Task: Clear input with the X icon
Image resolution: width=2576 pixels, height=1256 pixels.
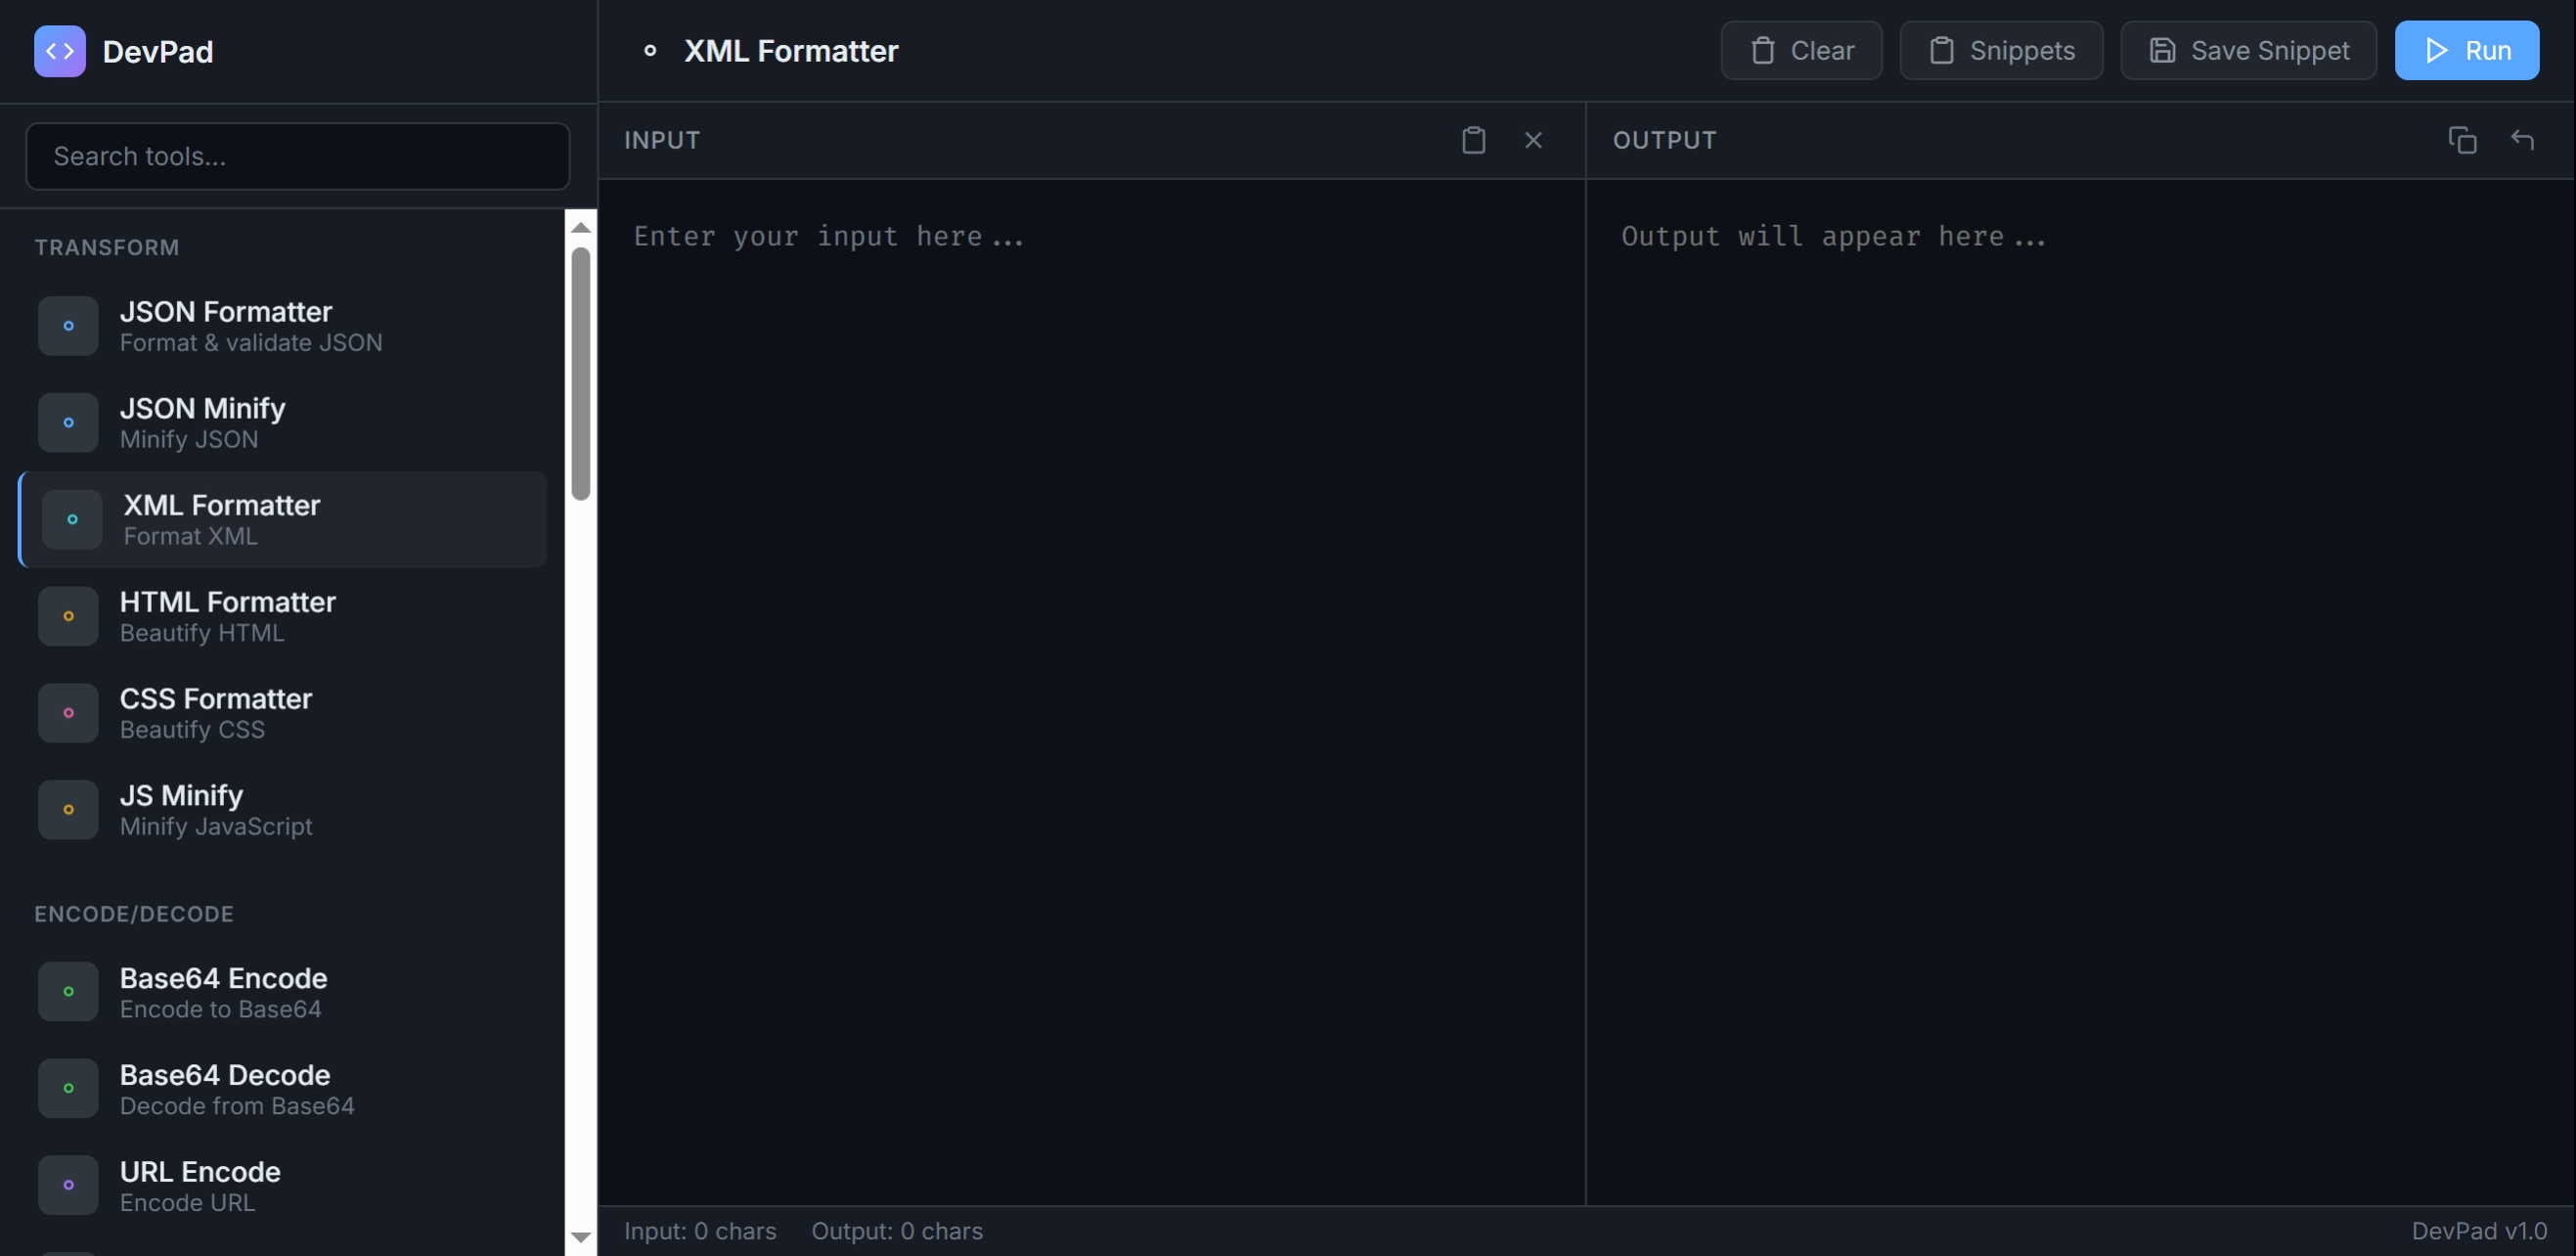Action: pos(1533,140)
